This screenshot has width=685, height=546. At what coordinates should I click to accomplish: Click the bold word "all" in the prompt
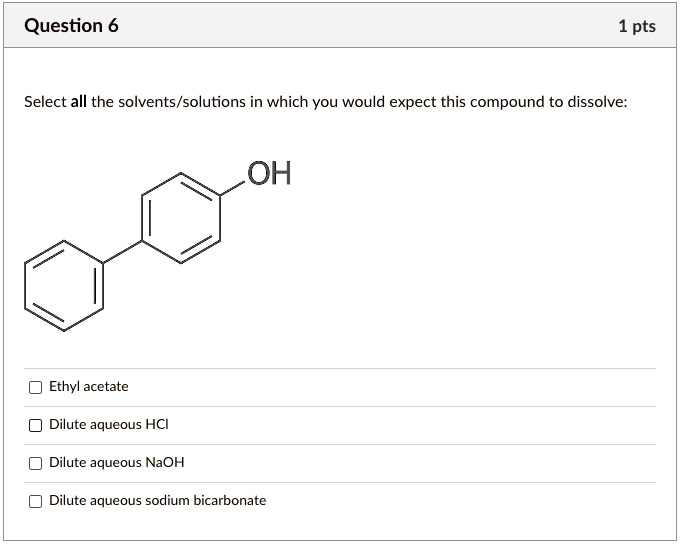point(79,102)
